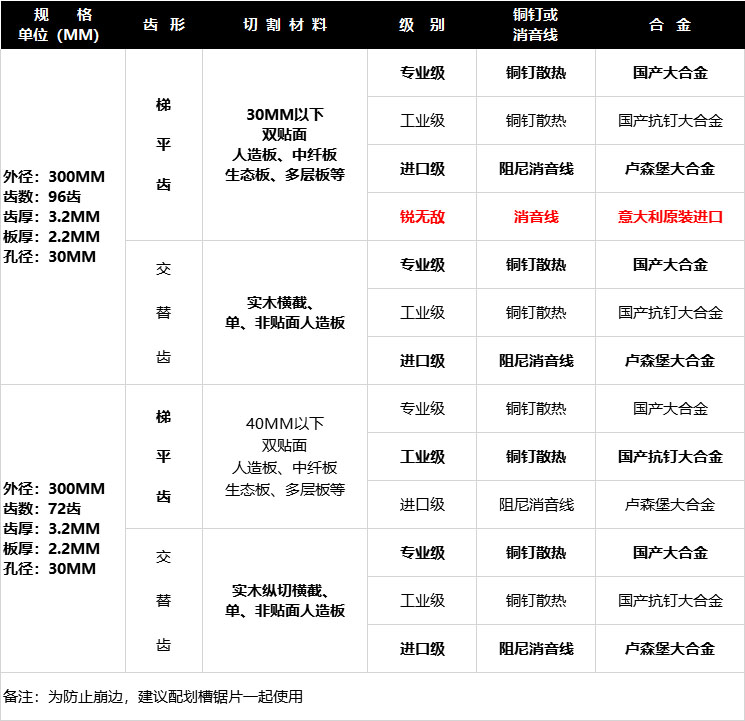745x721 pixels.
Task: Select "卢森堡大合金" in 72齿 交替齿 rows
Action: pos(670,649)
